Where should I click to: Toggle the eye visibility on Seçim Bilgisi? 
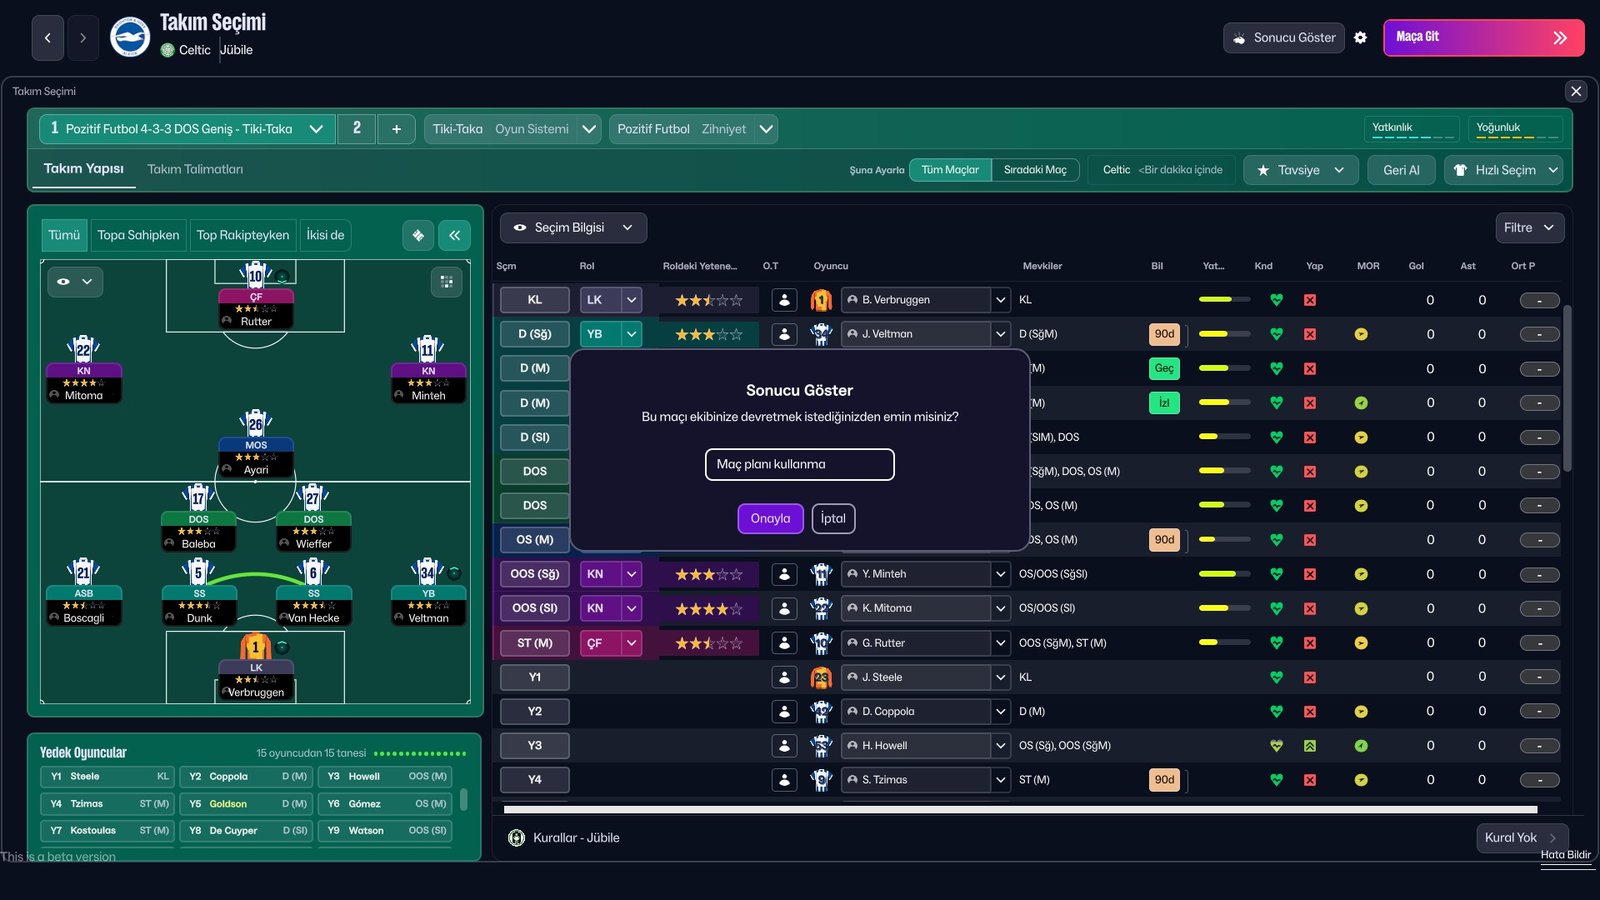(521, 227)
